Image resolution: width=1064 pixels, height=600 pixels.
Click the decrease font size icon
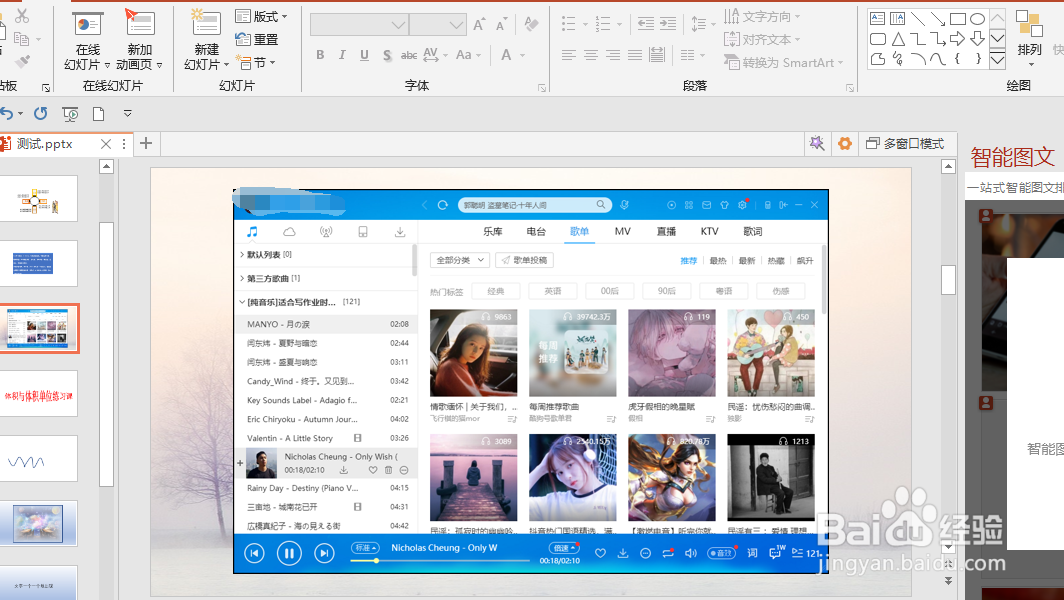501,25
